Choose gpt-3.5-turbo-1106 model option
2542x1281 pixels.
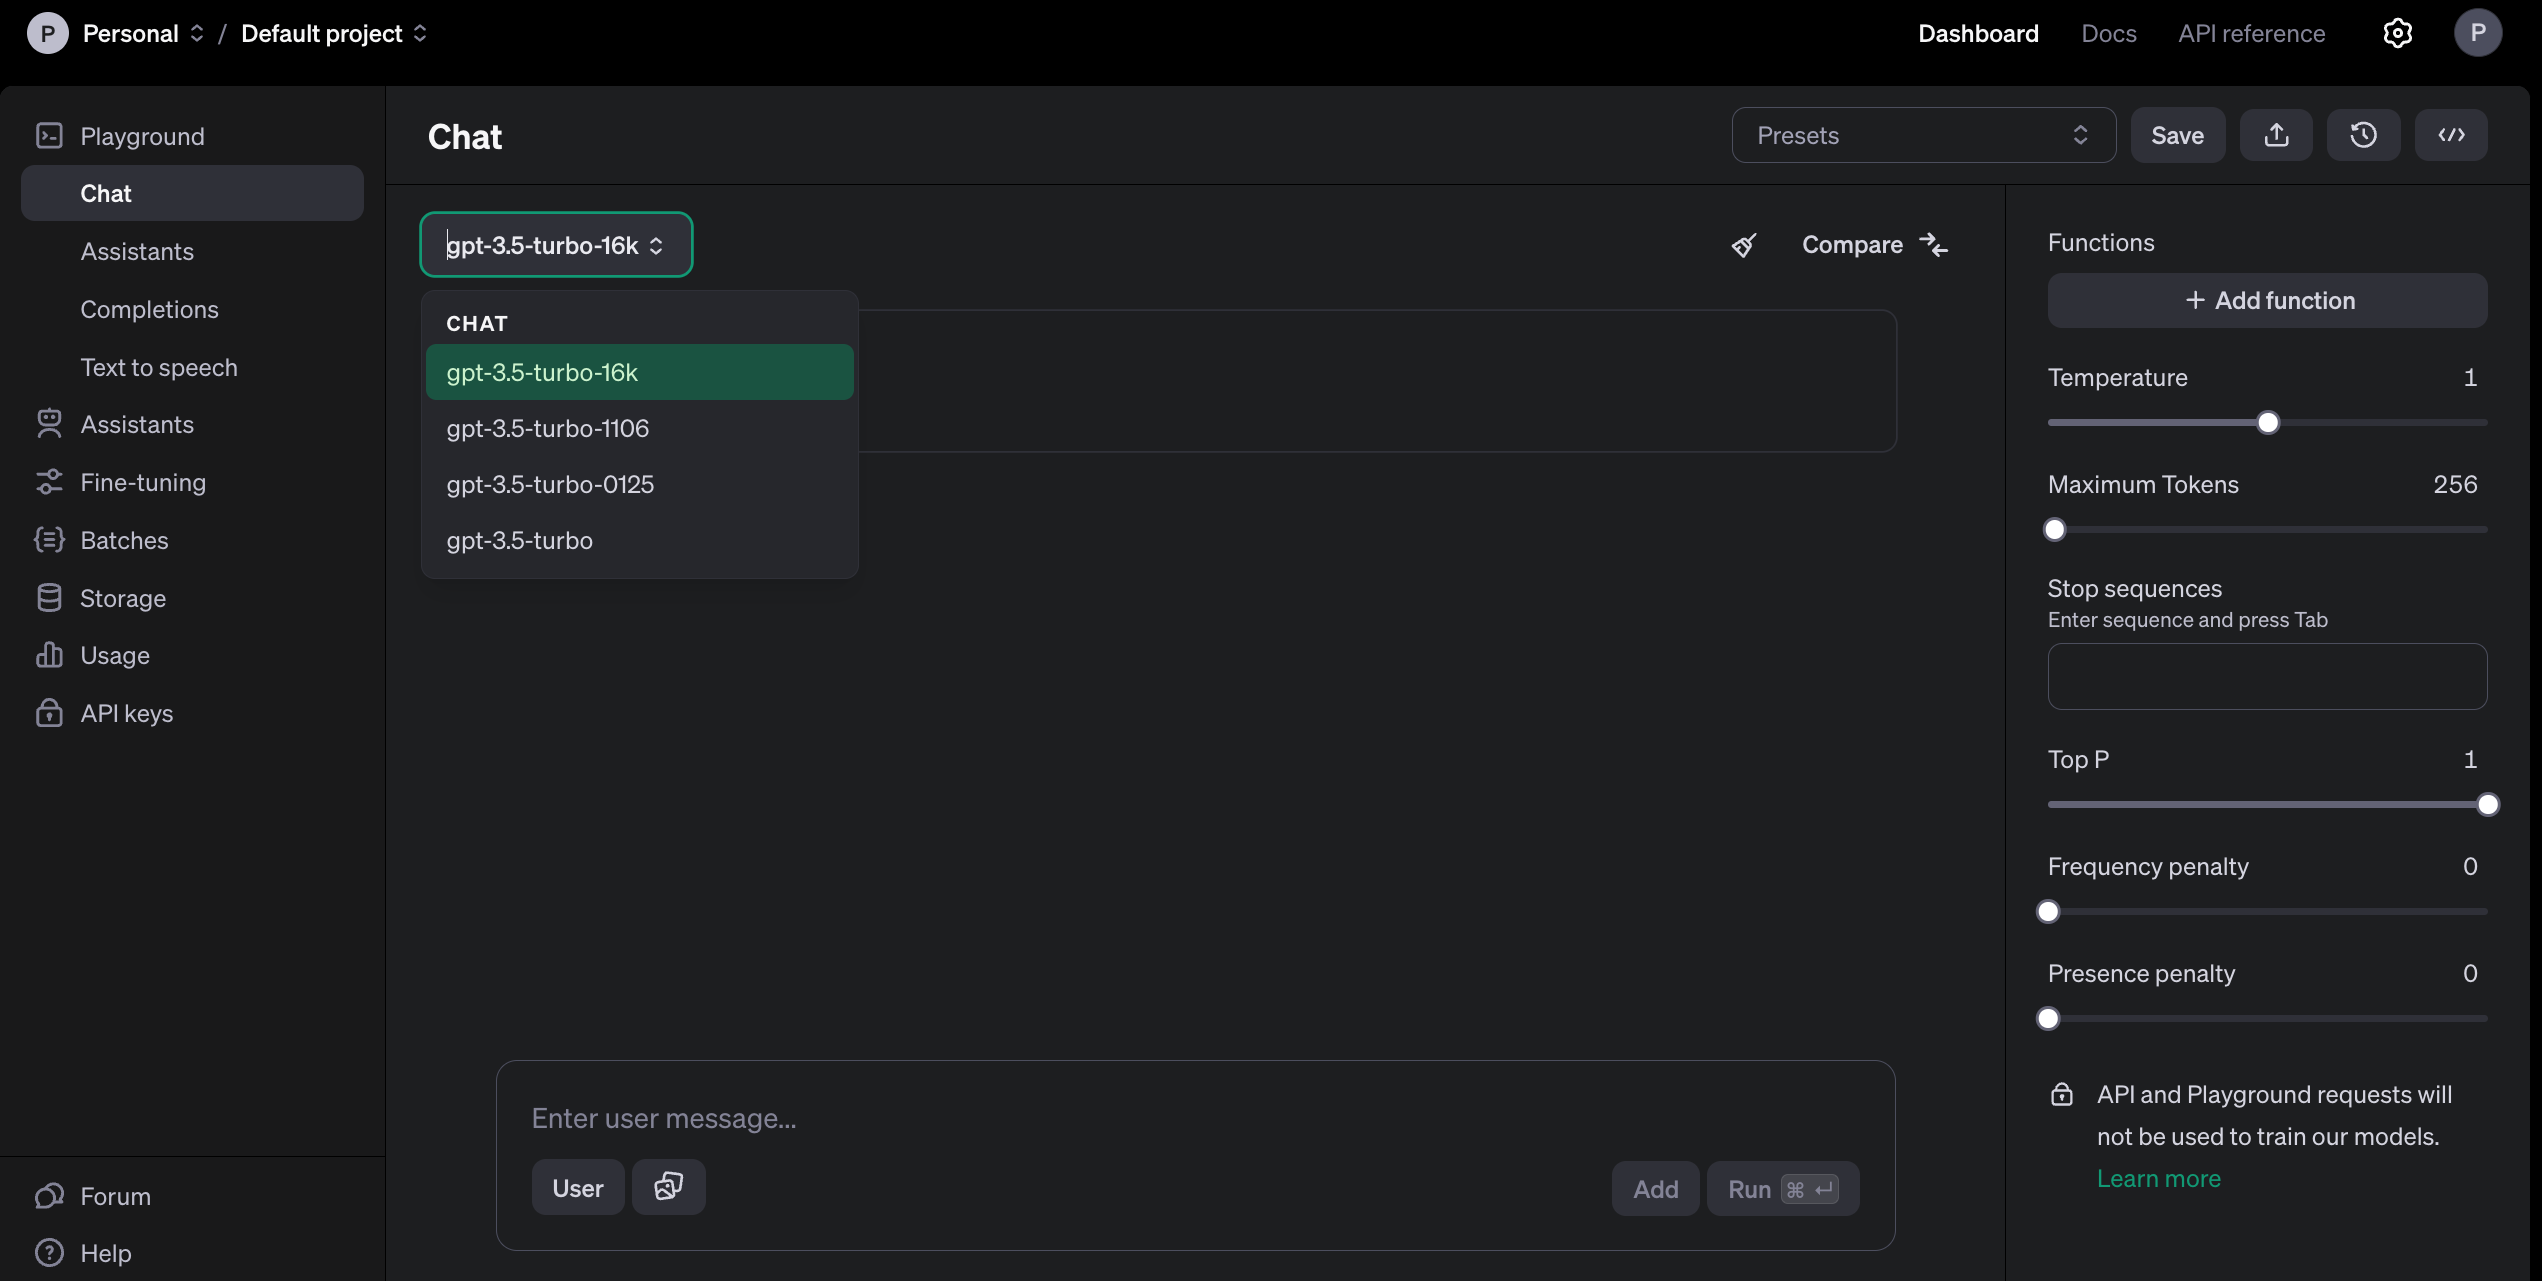(547, 428)
